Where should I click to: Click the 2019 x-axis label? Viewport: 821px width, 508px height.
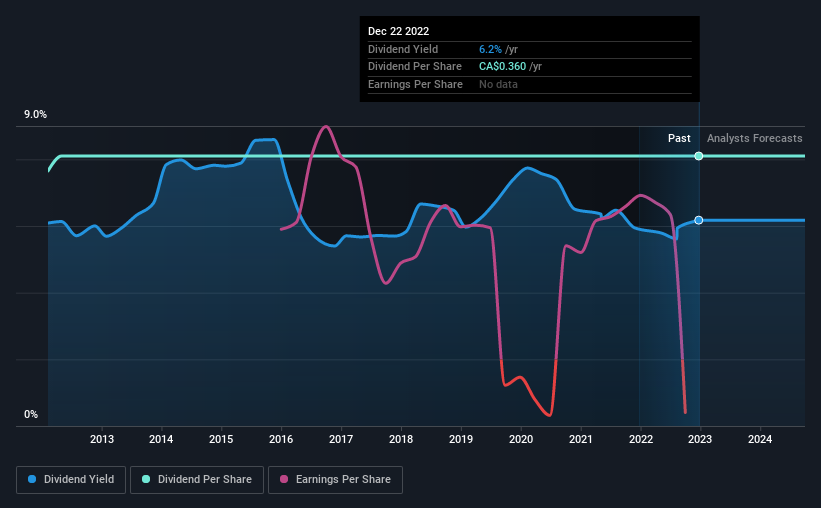point(461,439)
